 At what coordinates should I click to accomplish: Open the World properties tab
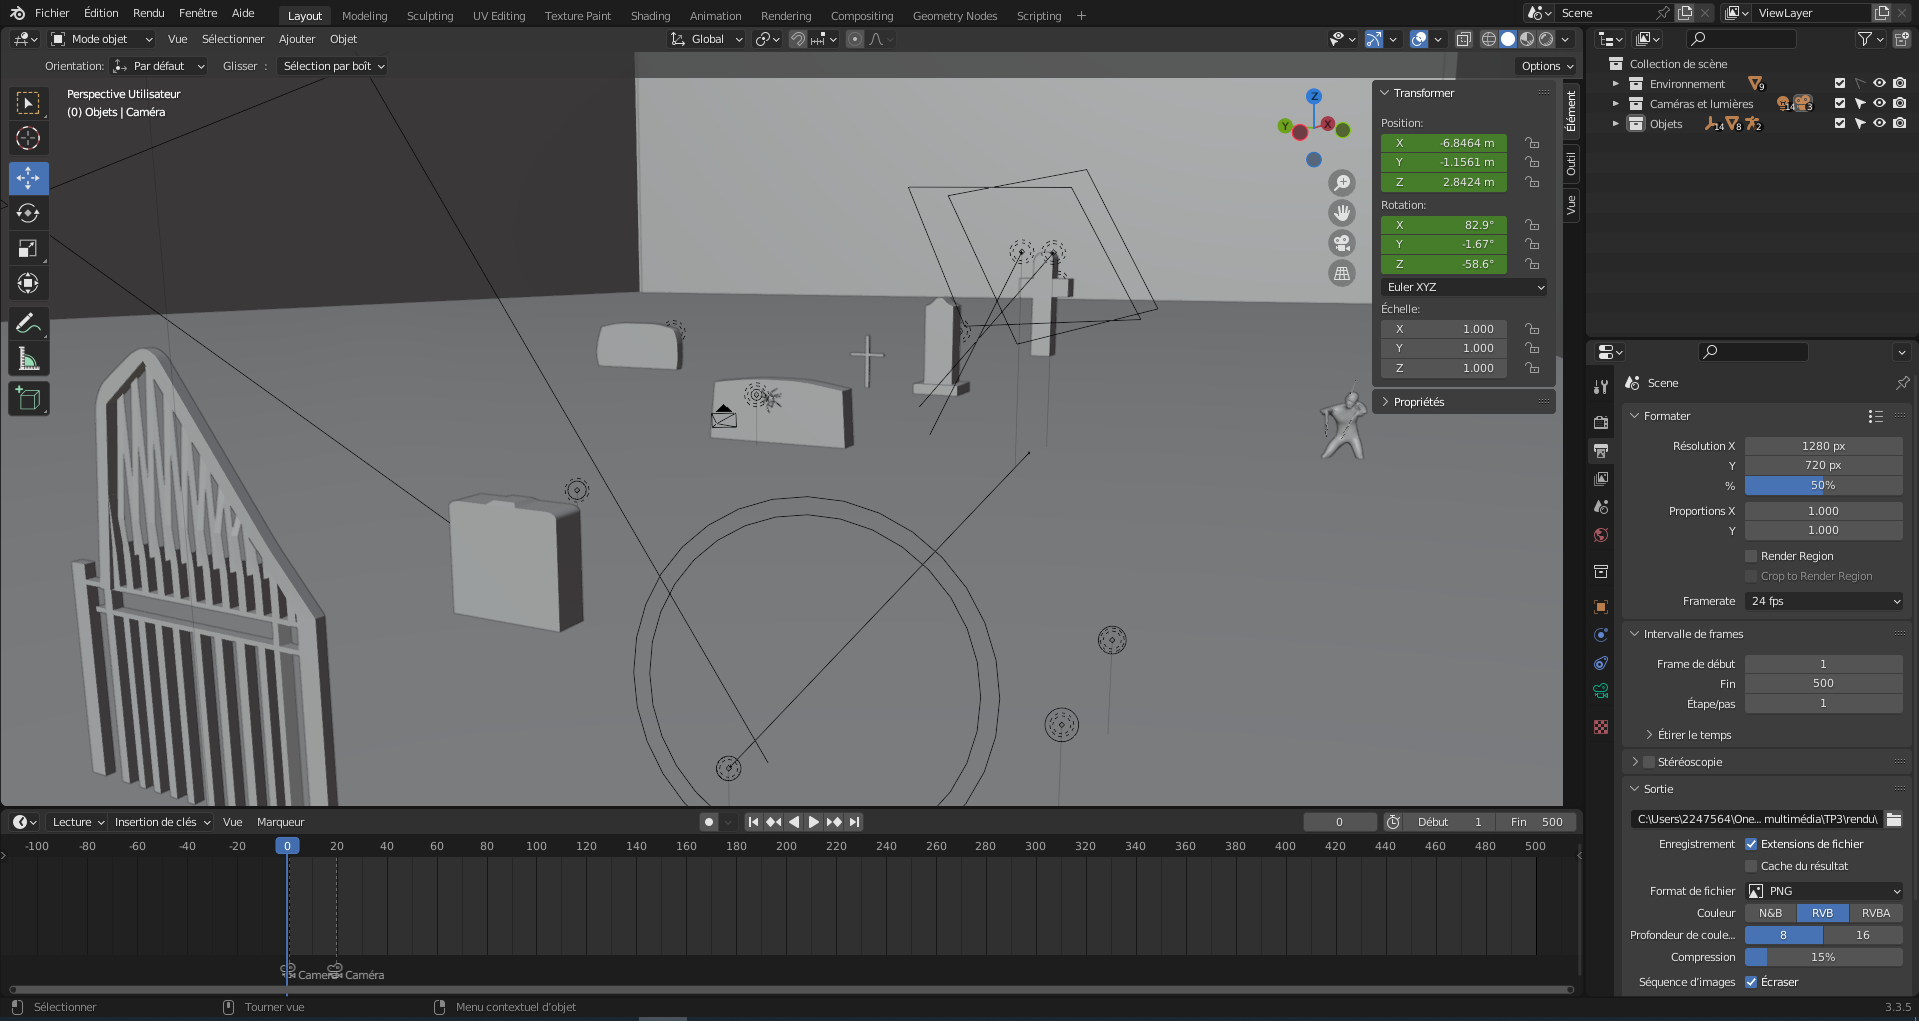coord(1600,534)
